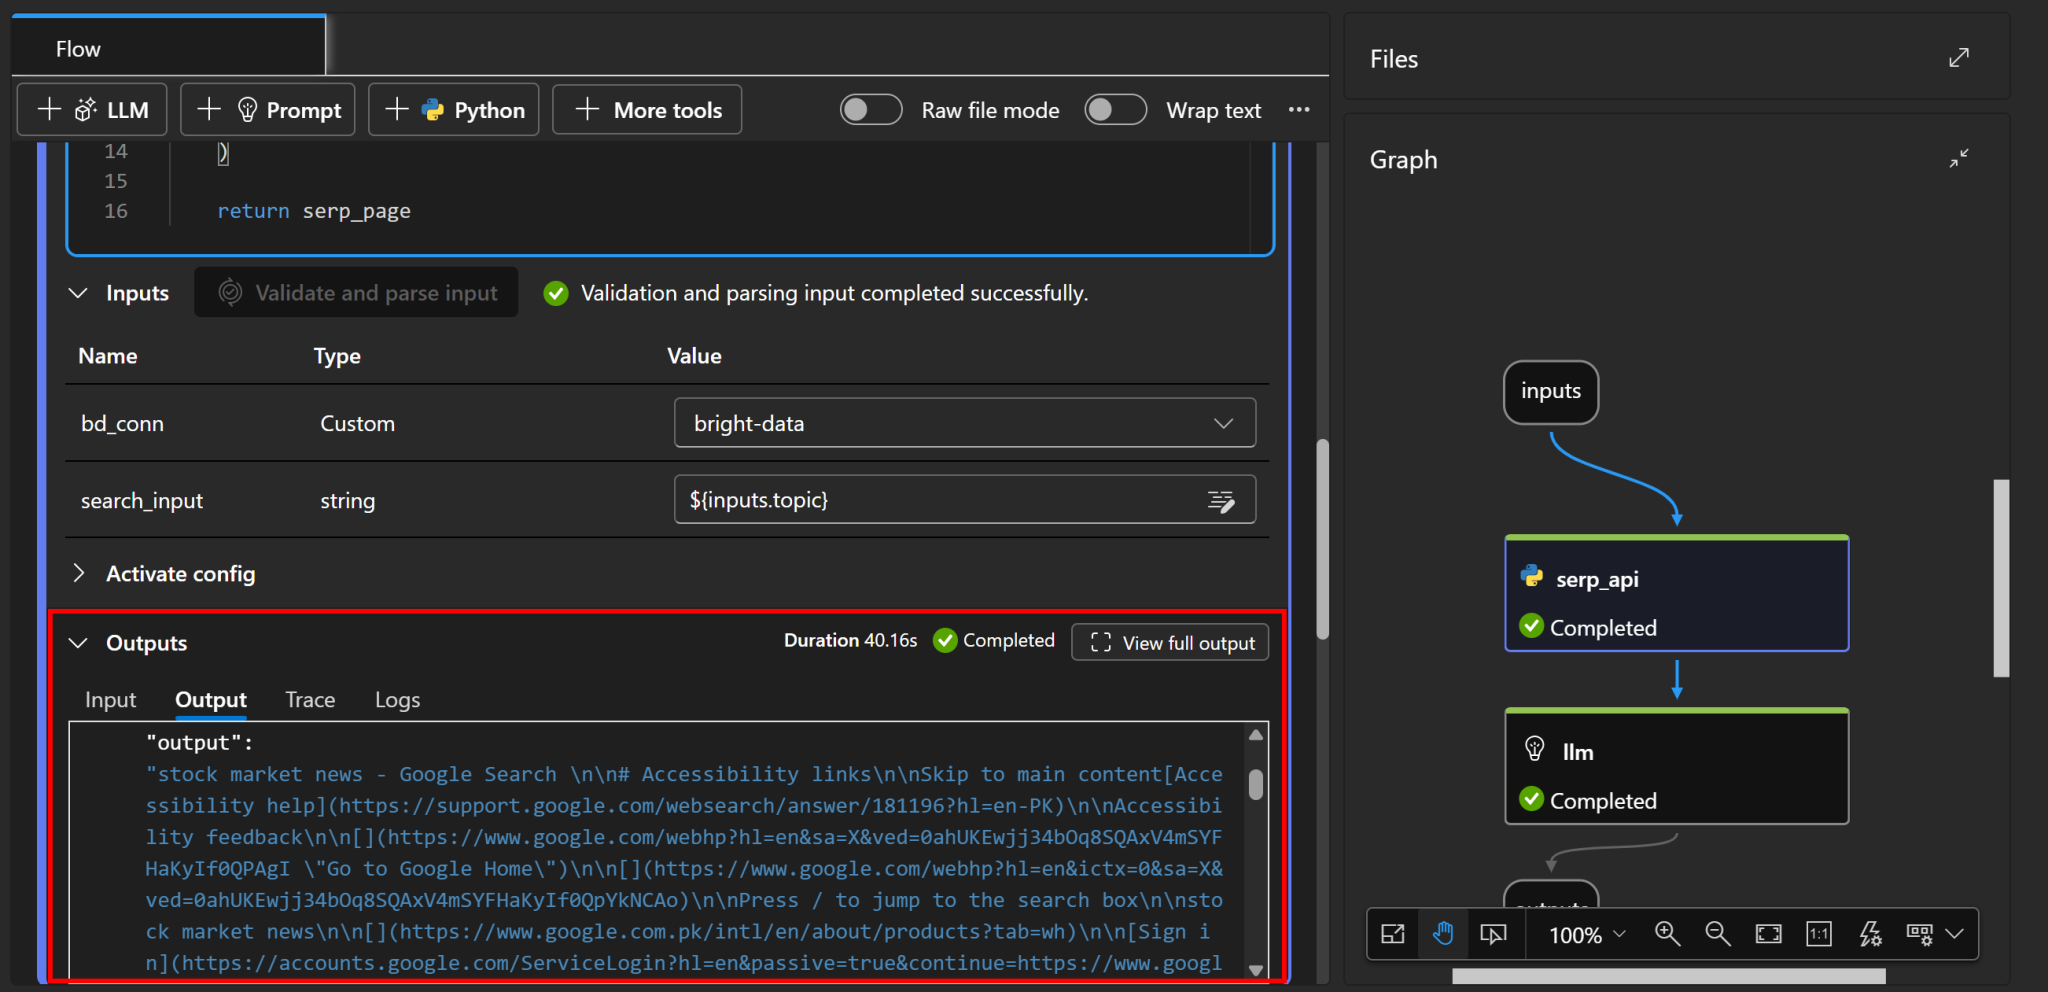
Task: Open the bd_conn bright-data dropdown
Action: (x=964, y=423)
